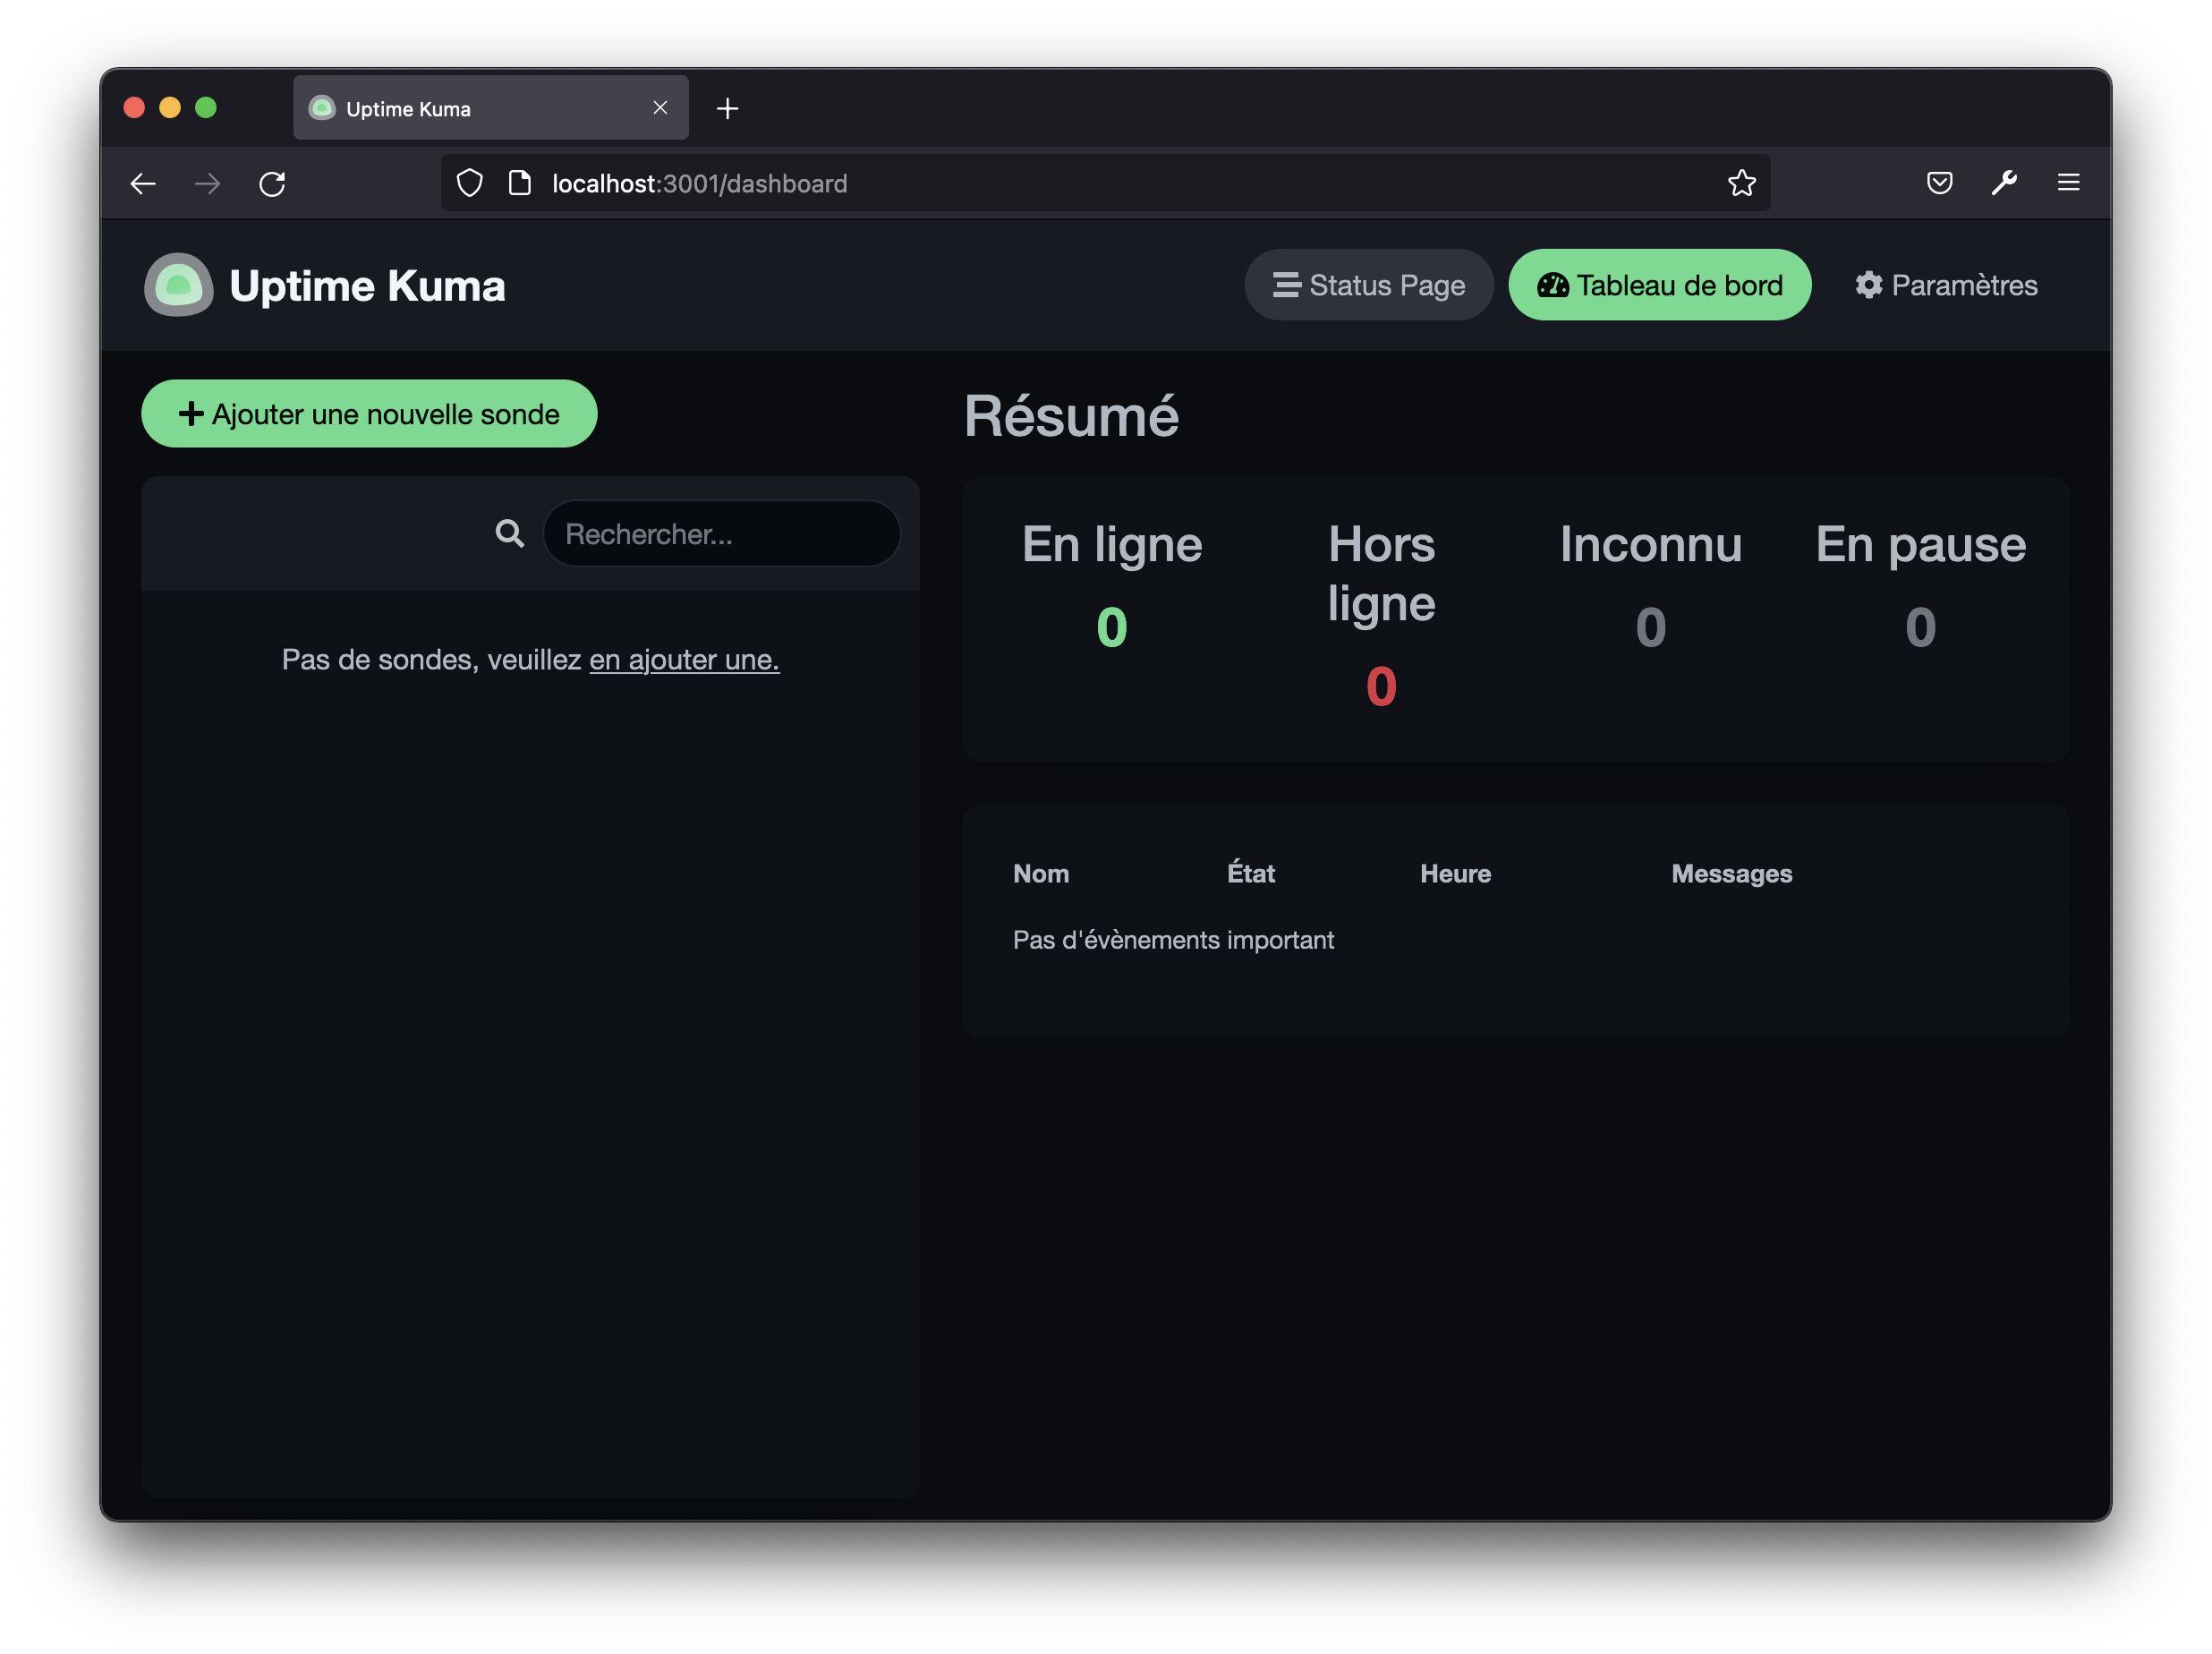Go back with the browser back arrow

(143, 184)
